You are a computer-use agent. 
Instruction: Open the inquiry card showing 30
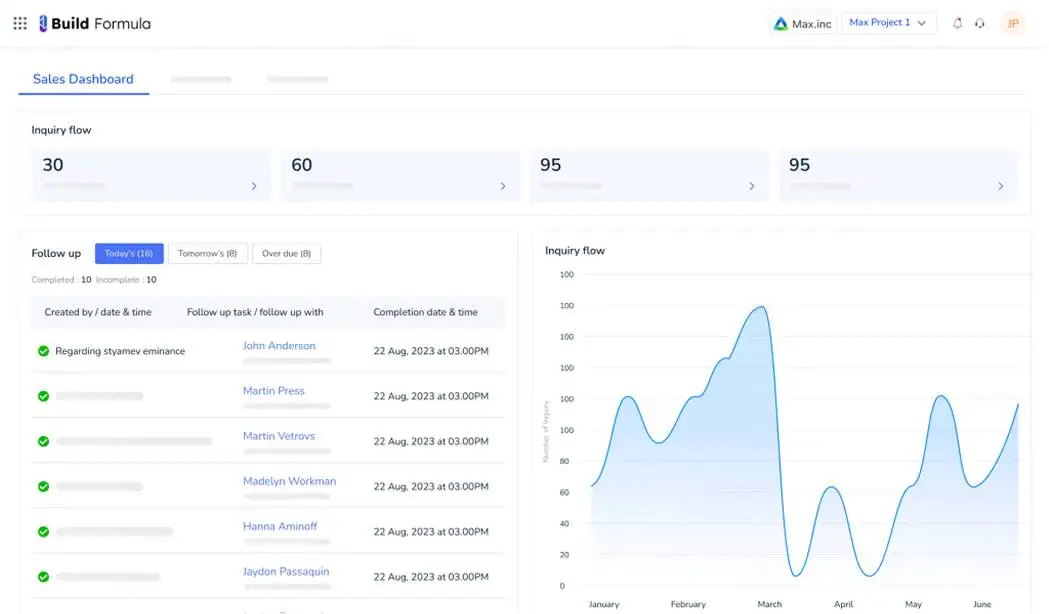click(x=151, y=175)
